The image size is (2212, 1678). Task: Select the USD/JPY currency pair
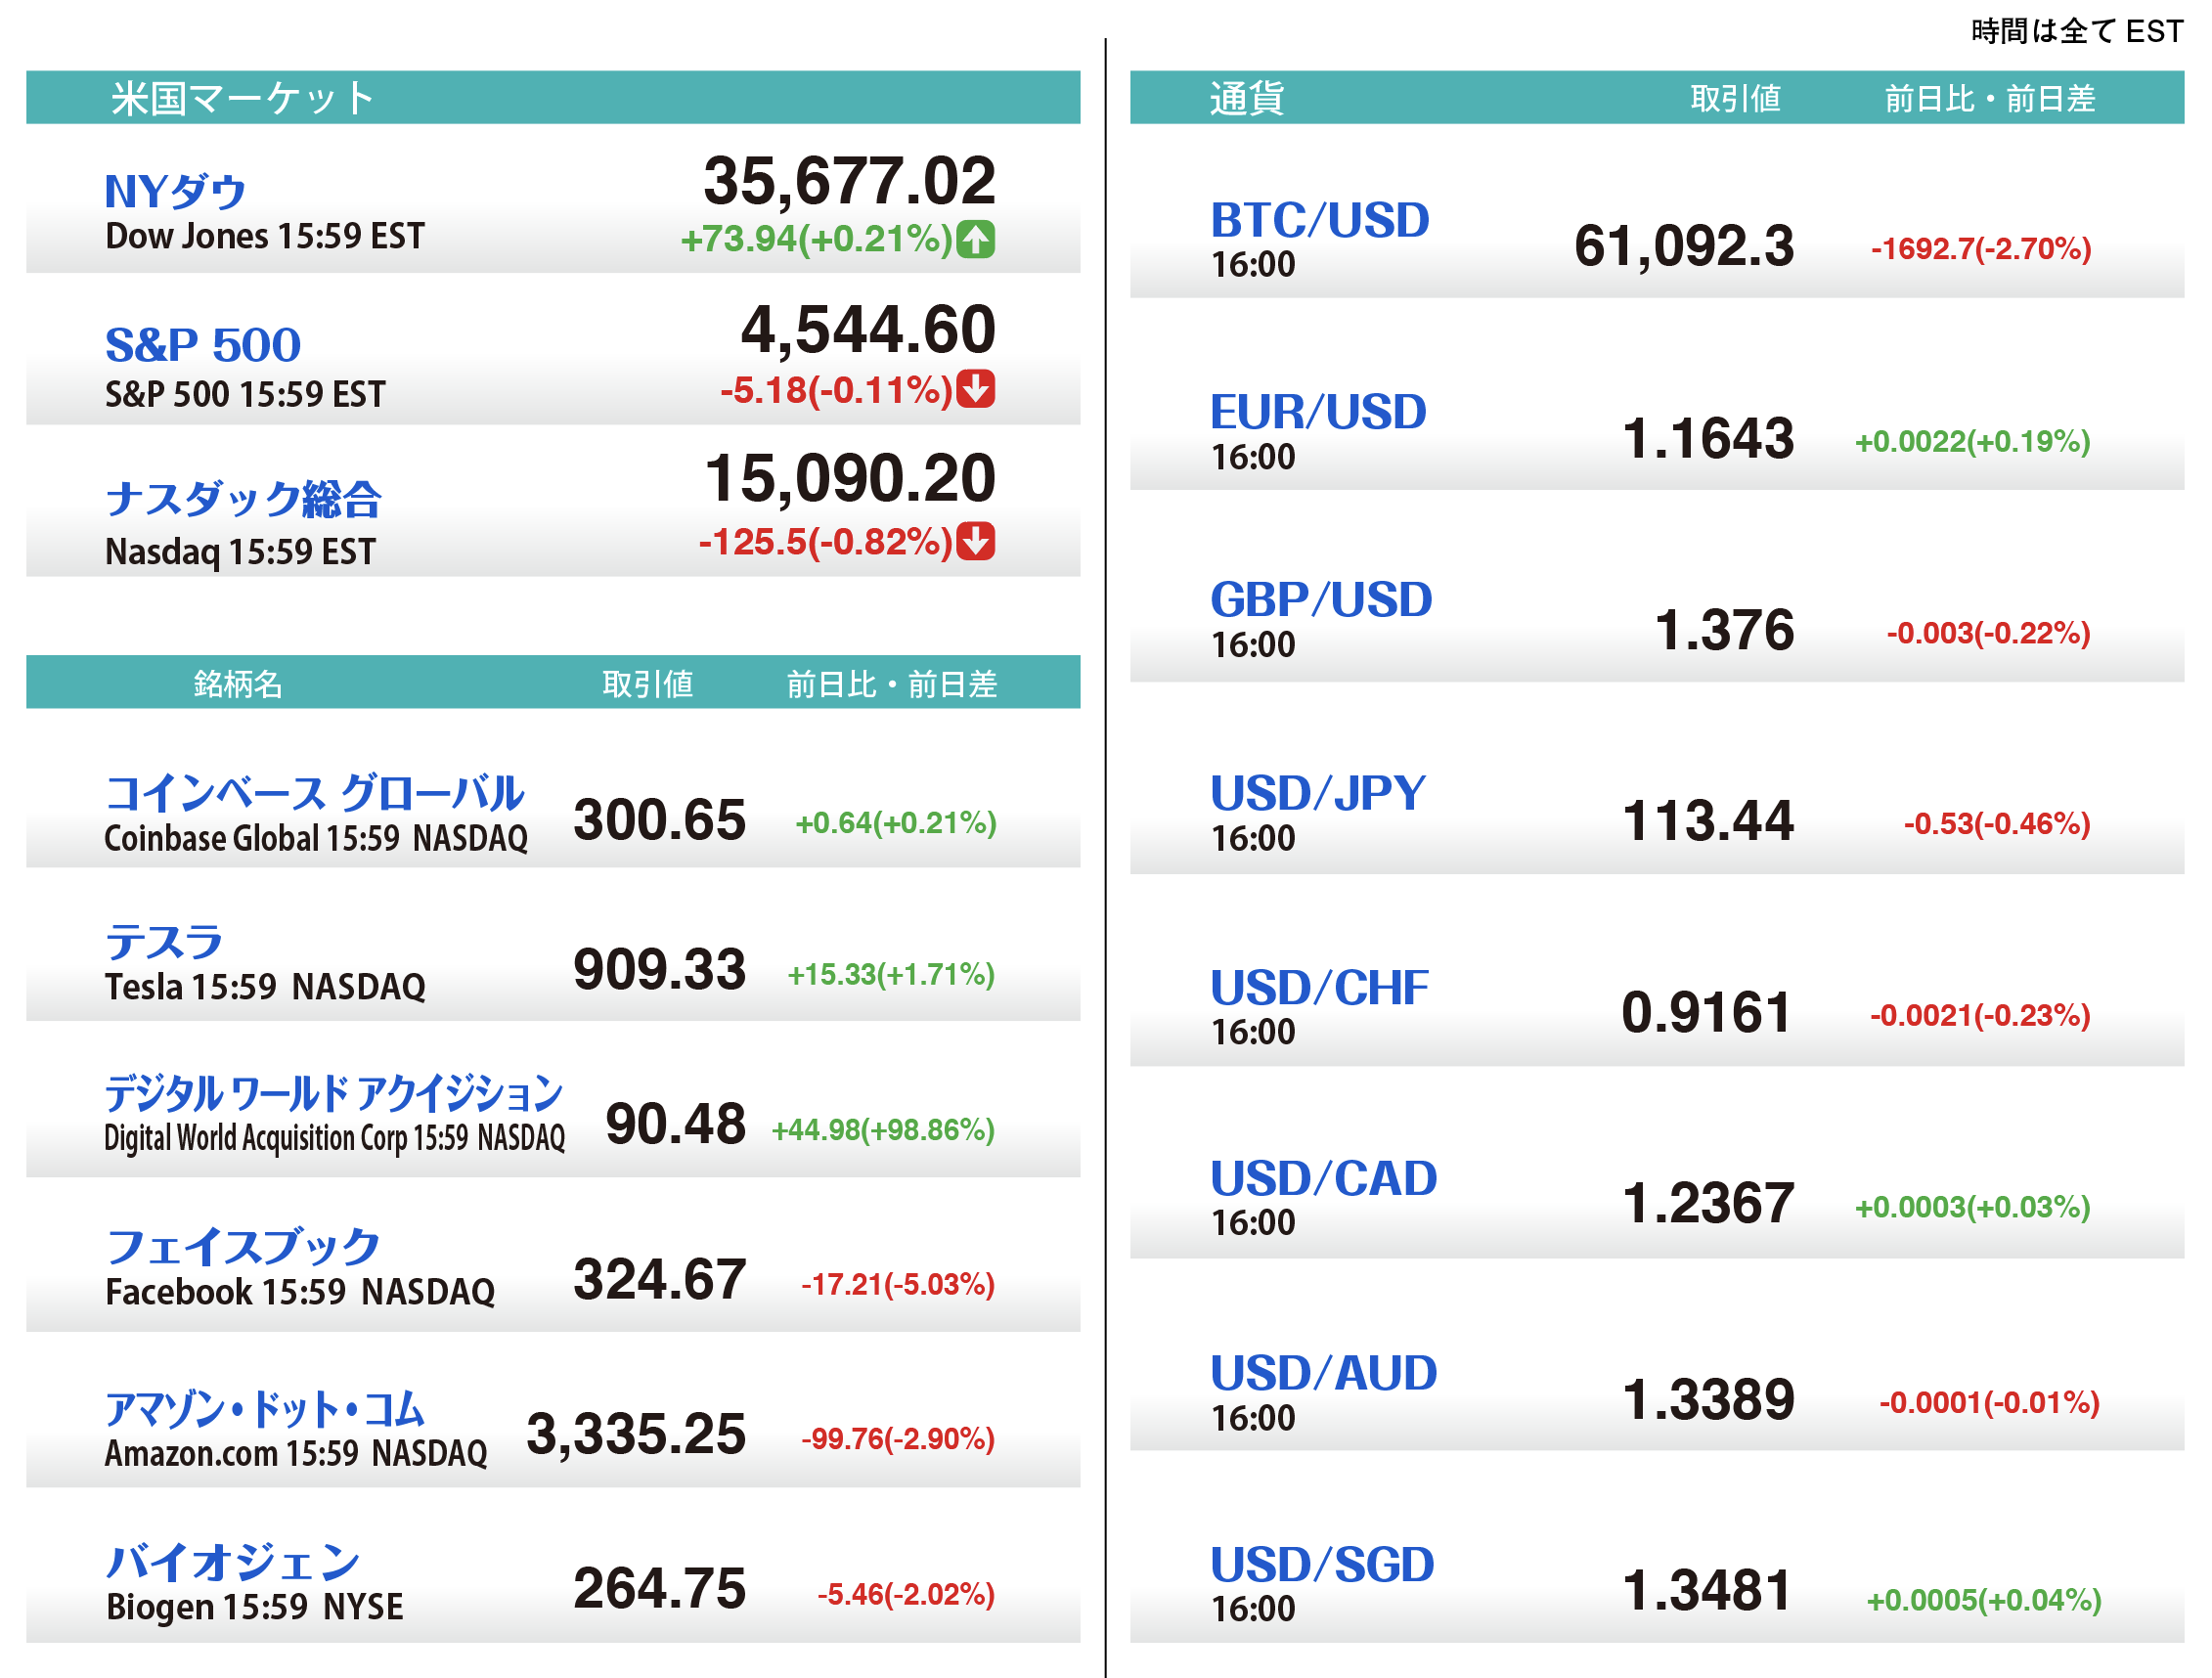[x=1317, y=793]
